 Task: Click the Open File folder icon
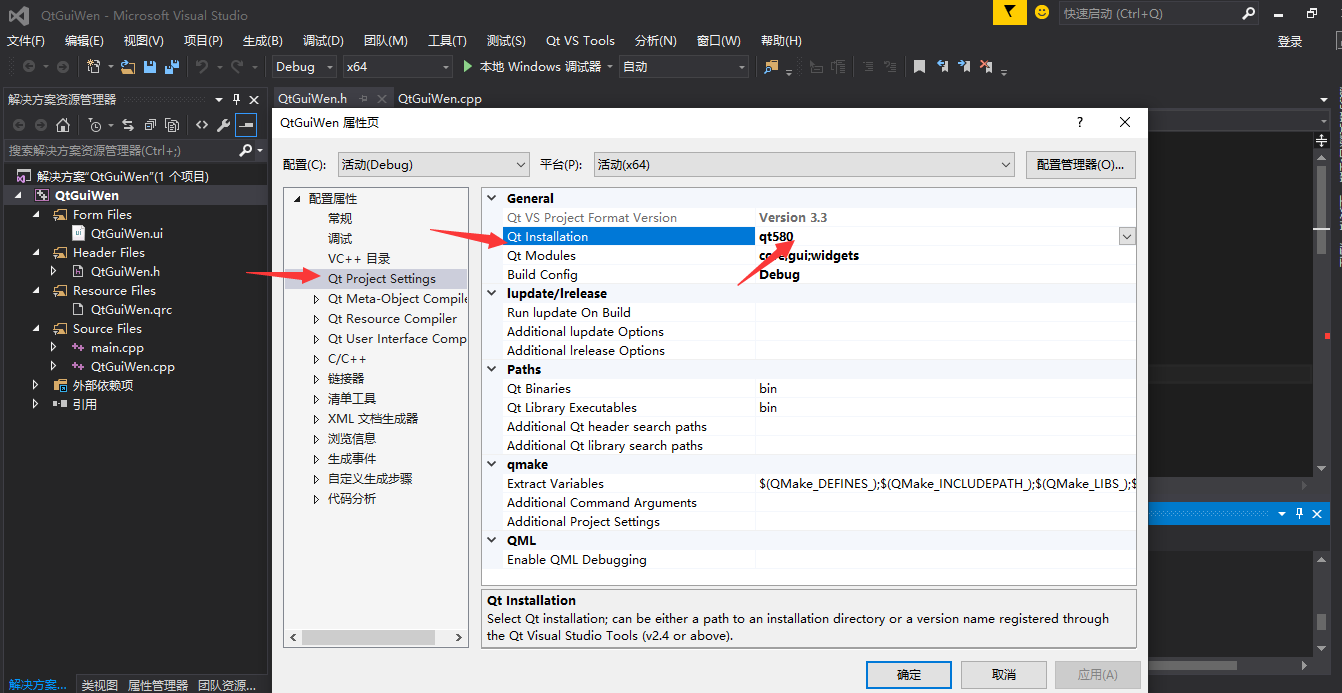[128, 67]
